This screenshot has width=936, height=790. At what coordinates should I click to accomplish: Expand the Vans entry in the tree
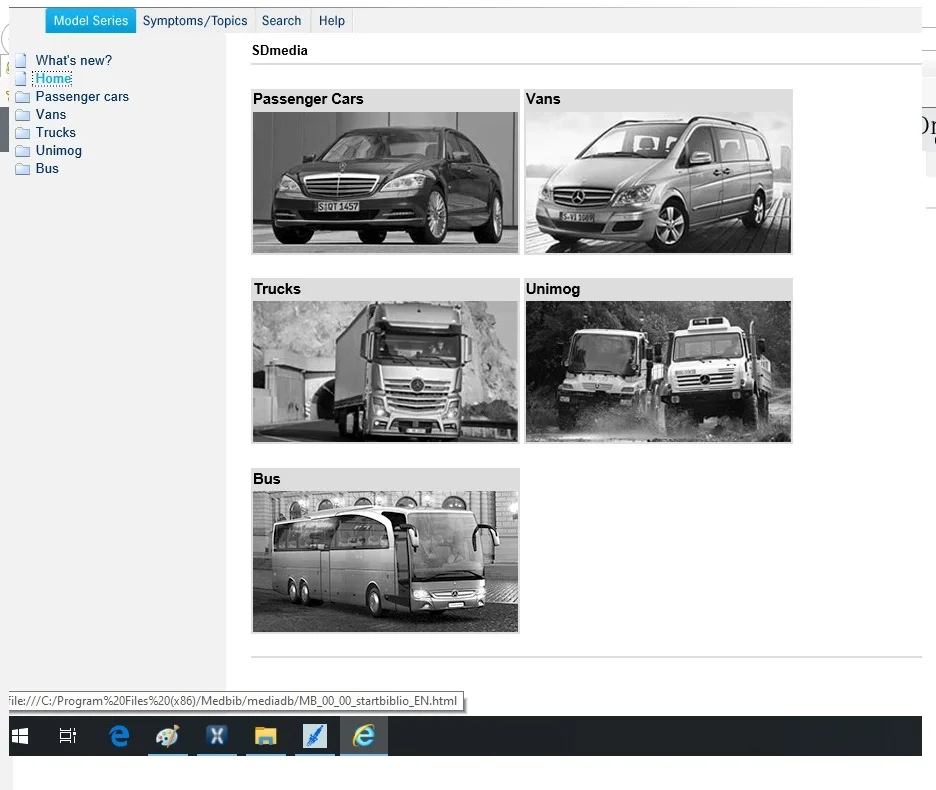pyautogui.click(x=50, y=115)
